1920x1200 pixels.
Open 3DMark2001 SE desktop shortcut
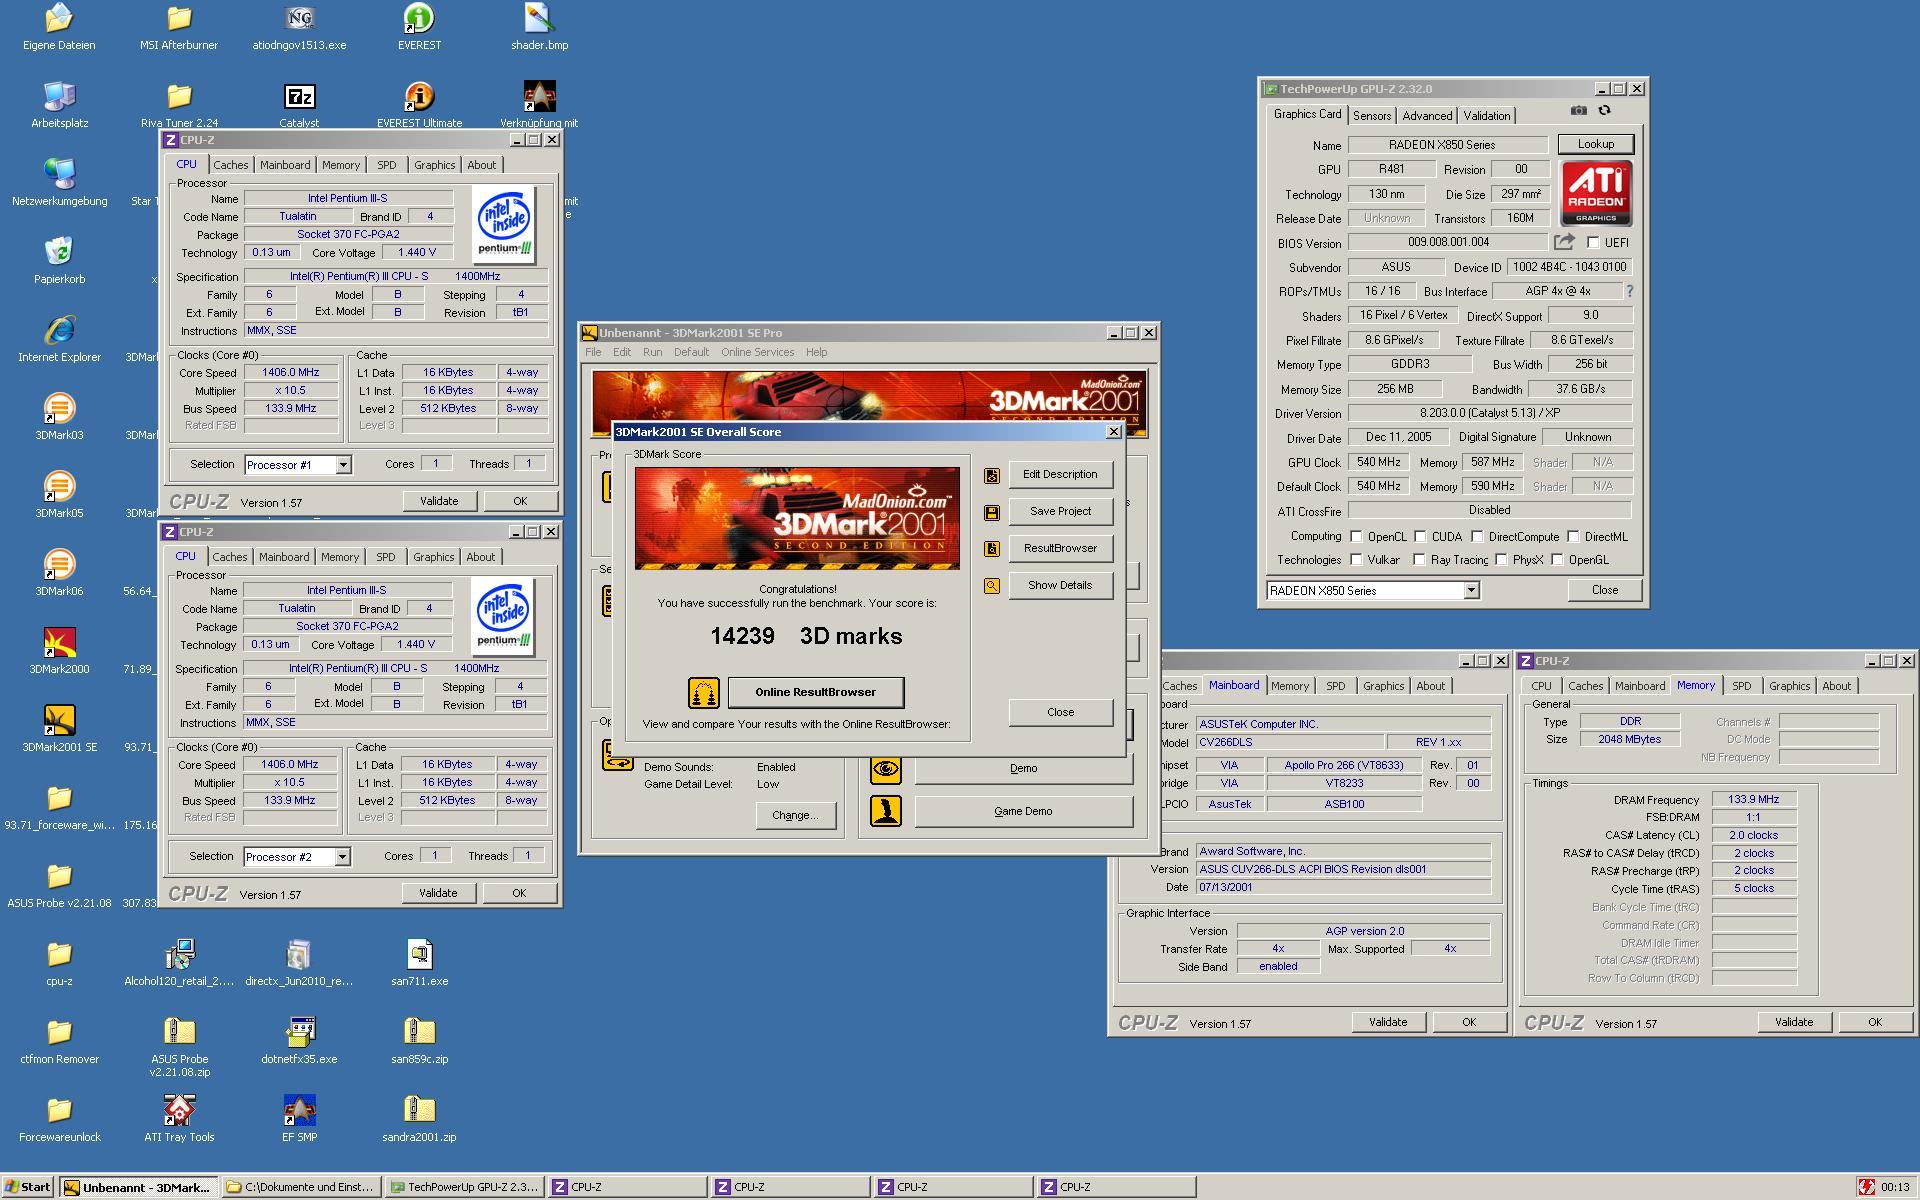(x=60, y=722)
